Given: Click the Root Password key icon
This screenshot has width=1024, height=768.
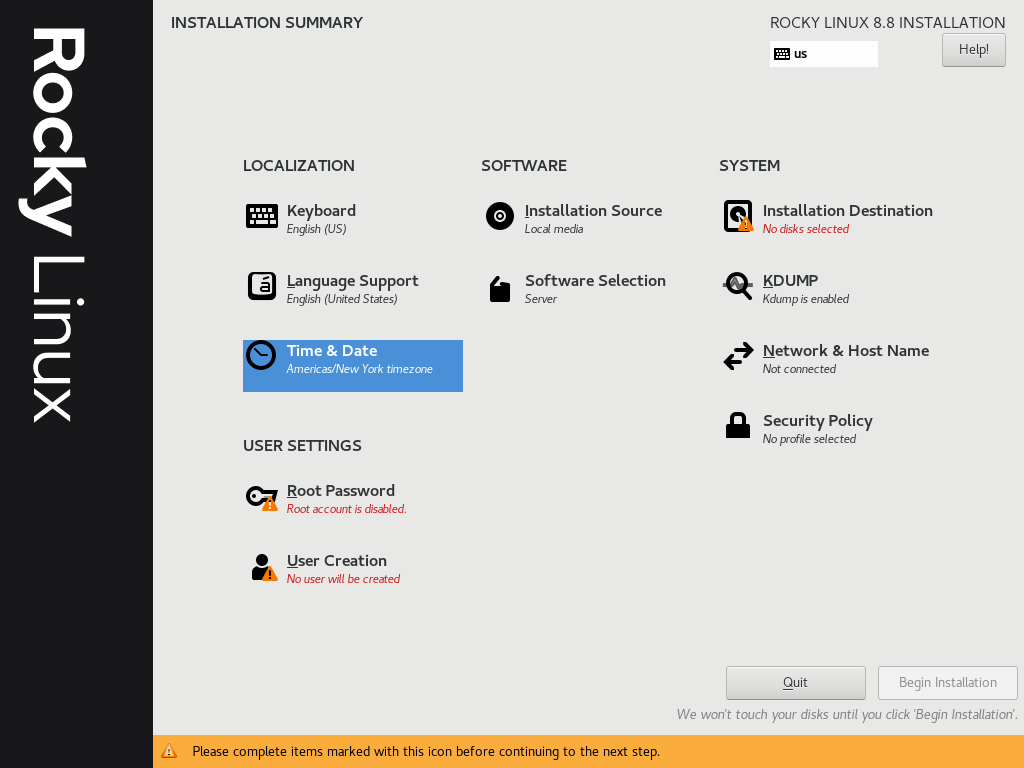Looking at the screenshot, I should (262, 498).
